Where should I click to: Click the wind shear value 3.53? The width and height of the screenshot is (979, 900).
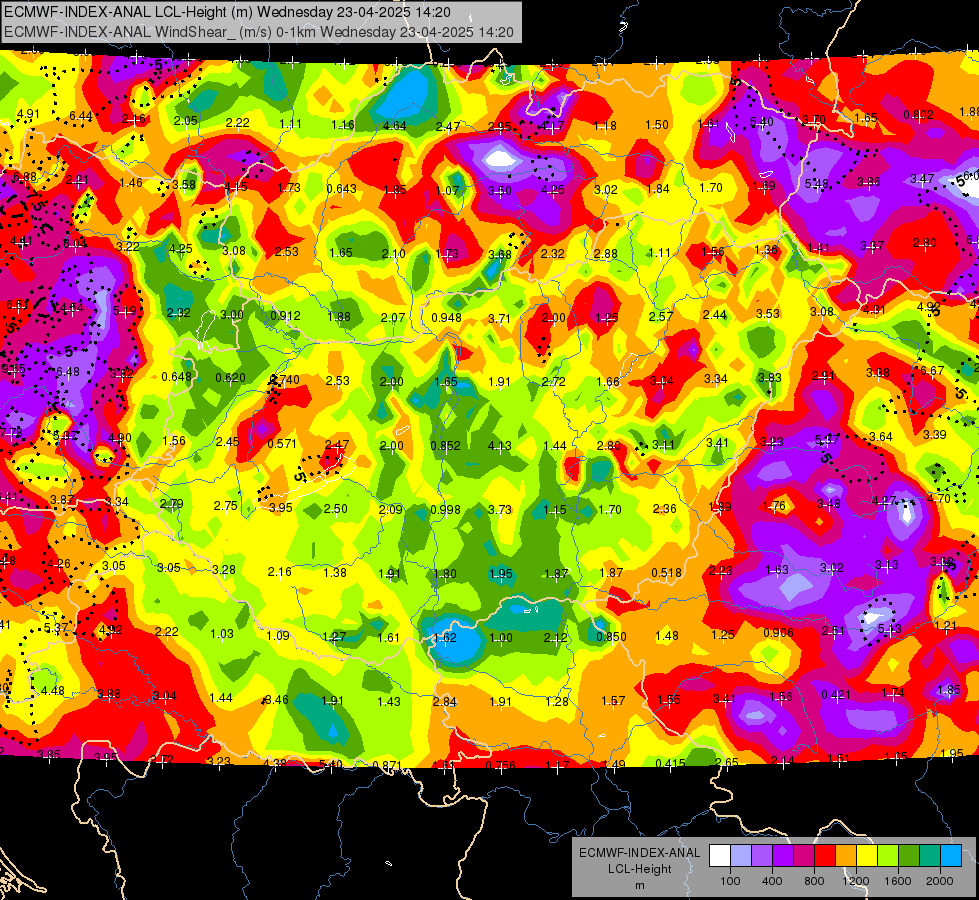click(x=768, y=314)
